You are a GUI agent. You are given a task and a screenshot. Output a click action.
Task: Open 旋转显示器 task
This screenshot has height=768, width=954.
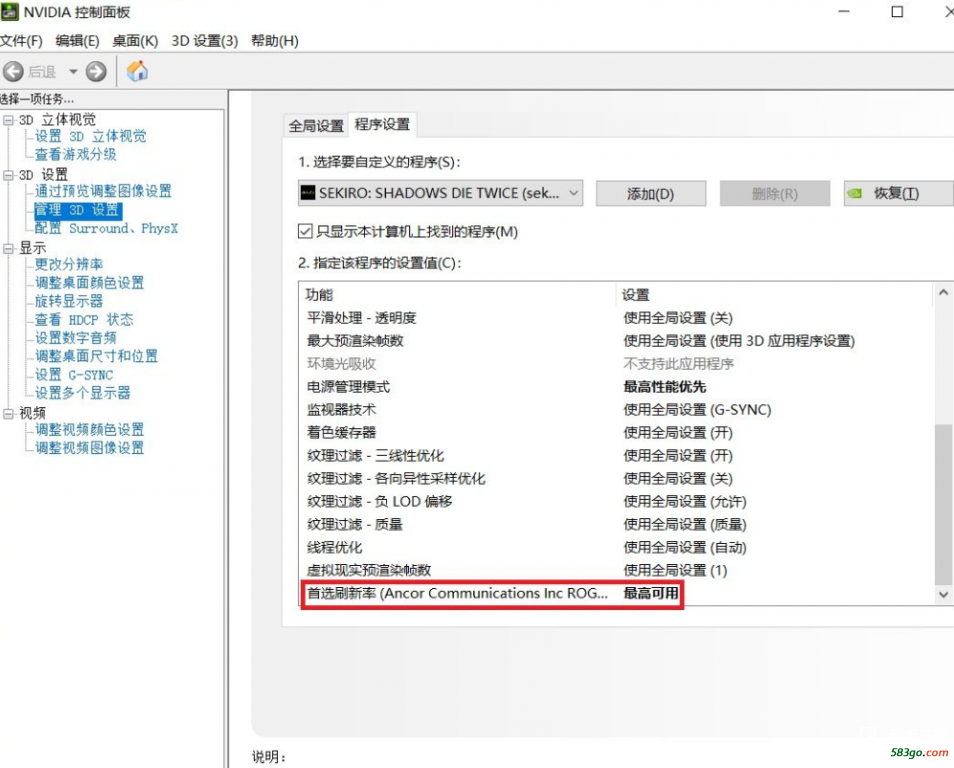tap(69, 301)
